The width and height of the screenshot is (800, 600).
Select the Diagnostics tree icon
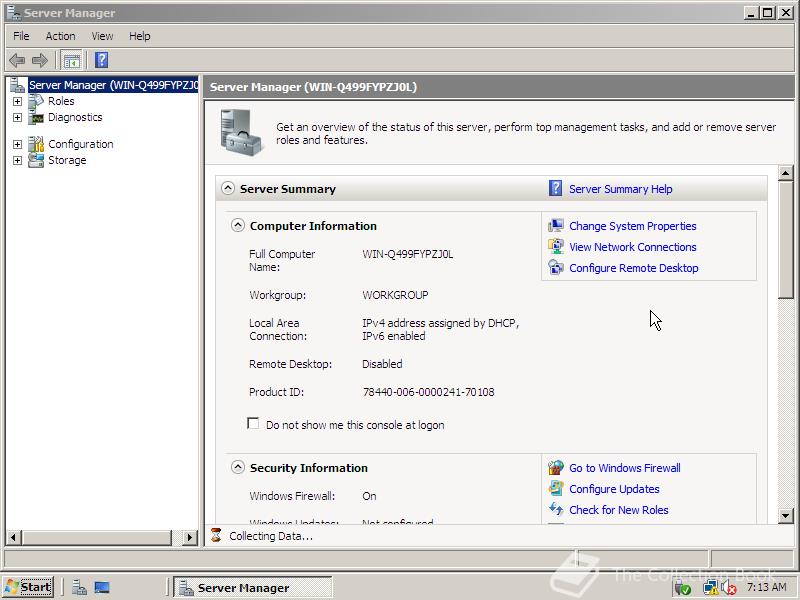(36, 117)
